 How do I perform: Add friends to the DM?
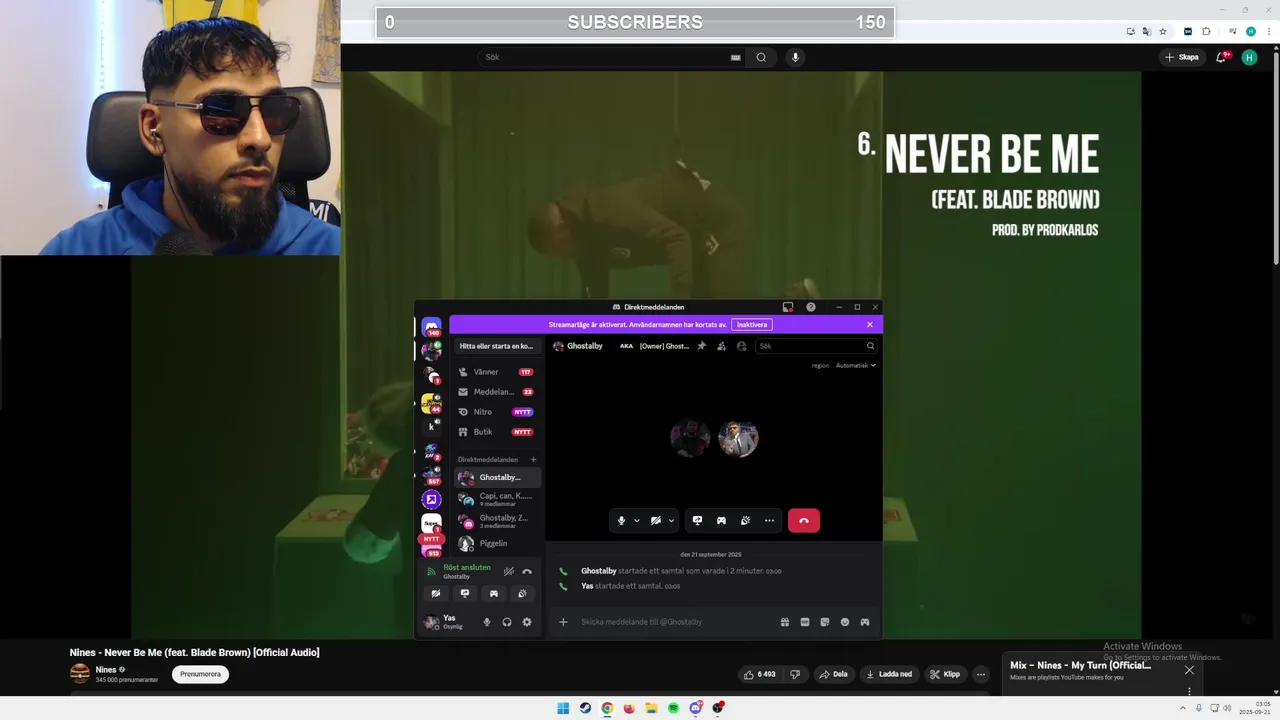tap(721, 346)
